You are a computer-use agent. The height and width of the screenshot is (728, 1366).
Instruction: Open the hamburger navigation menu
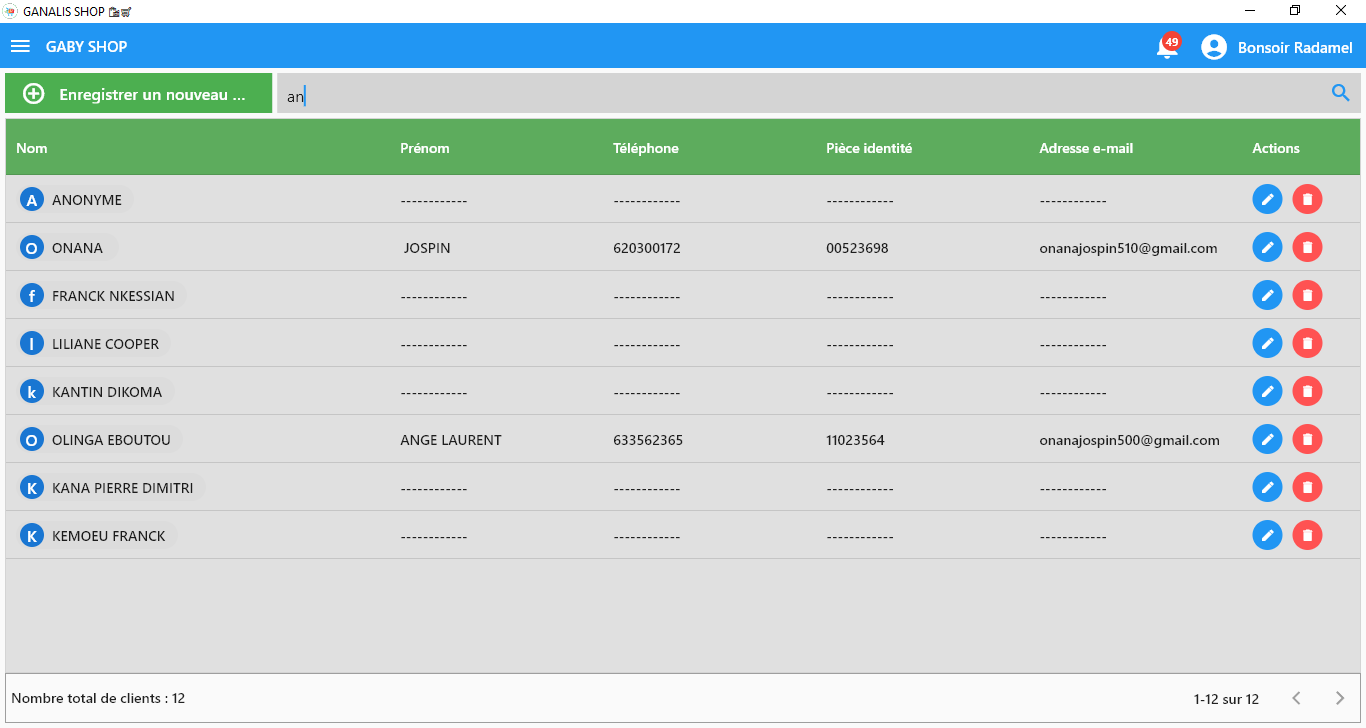[x=20, y=47]
